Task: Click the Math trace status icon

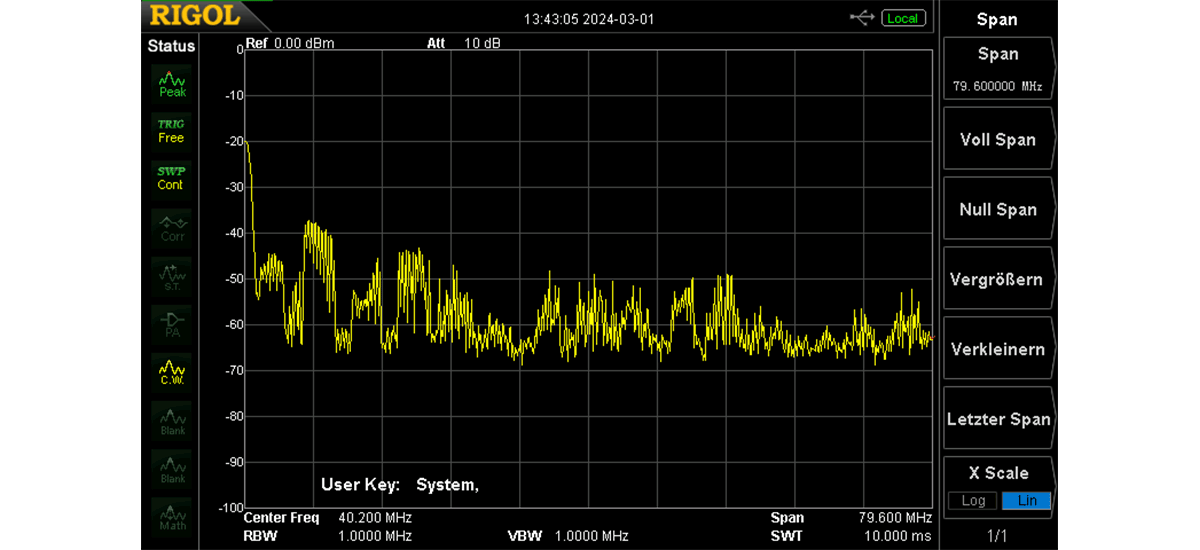Action: click(x=172, y=516)
